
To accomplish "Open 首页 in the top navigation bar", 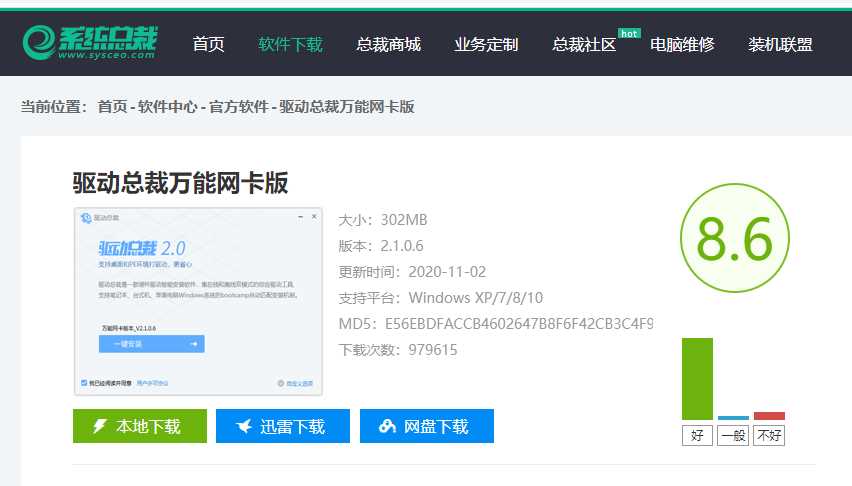I will click(208, 44).
